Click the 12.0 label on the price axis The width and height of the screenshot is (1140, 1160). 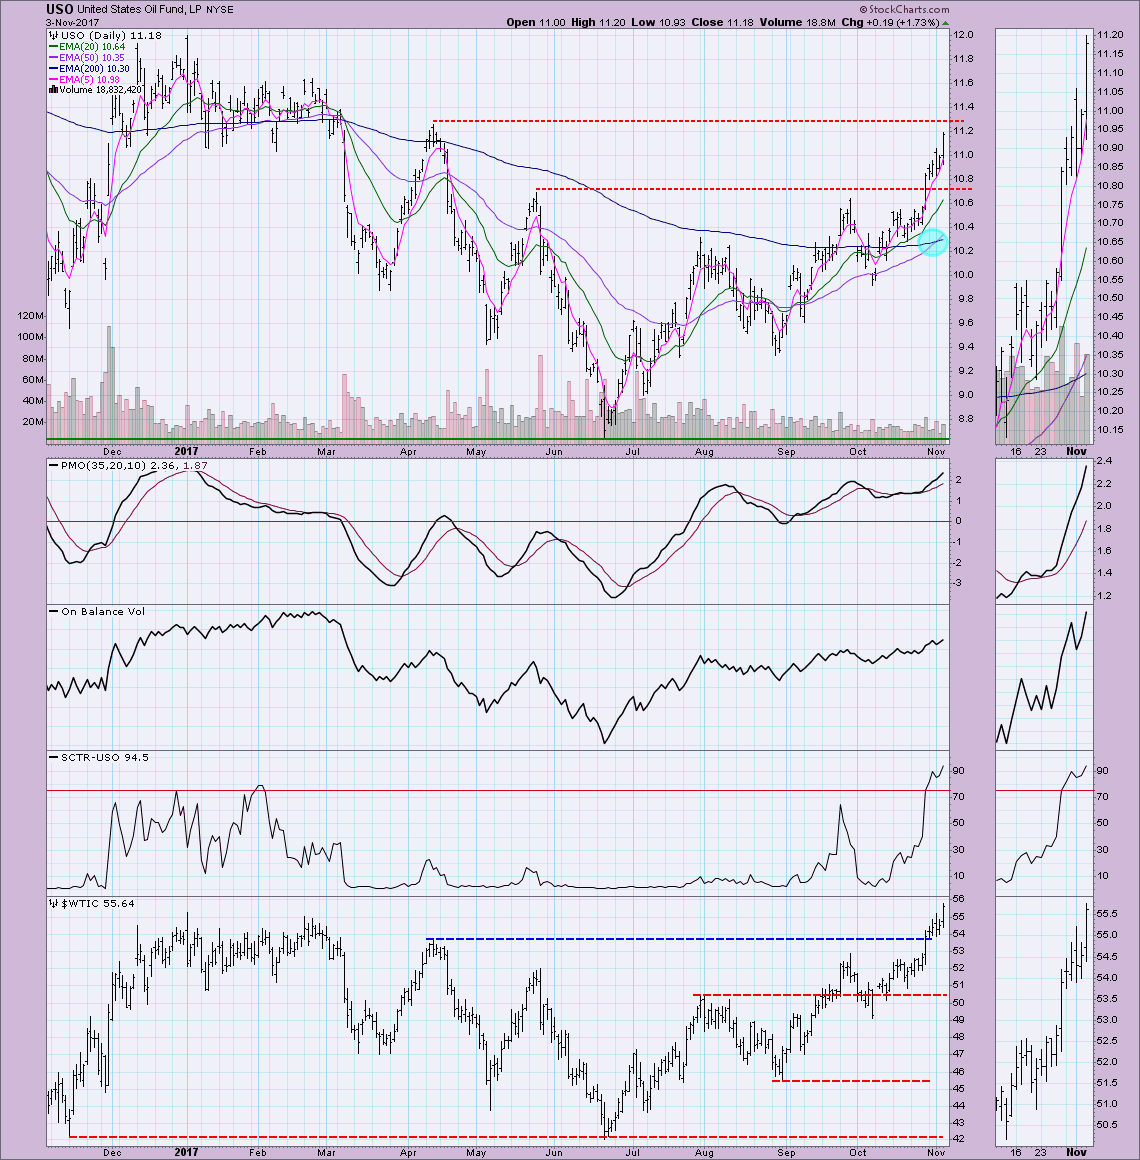(x=962, y=35)
